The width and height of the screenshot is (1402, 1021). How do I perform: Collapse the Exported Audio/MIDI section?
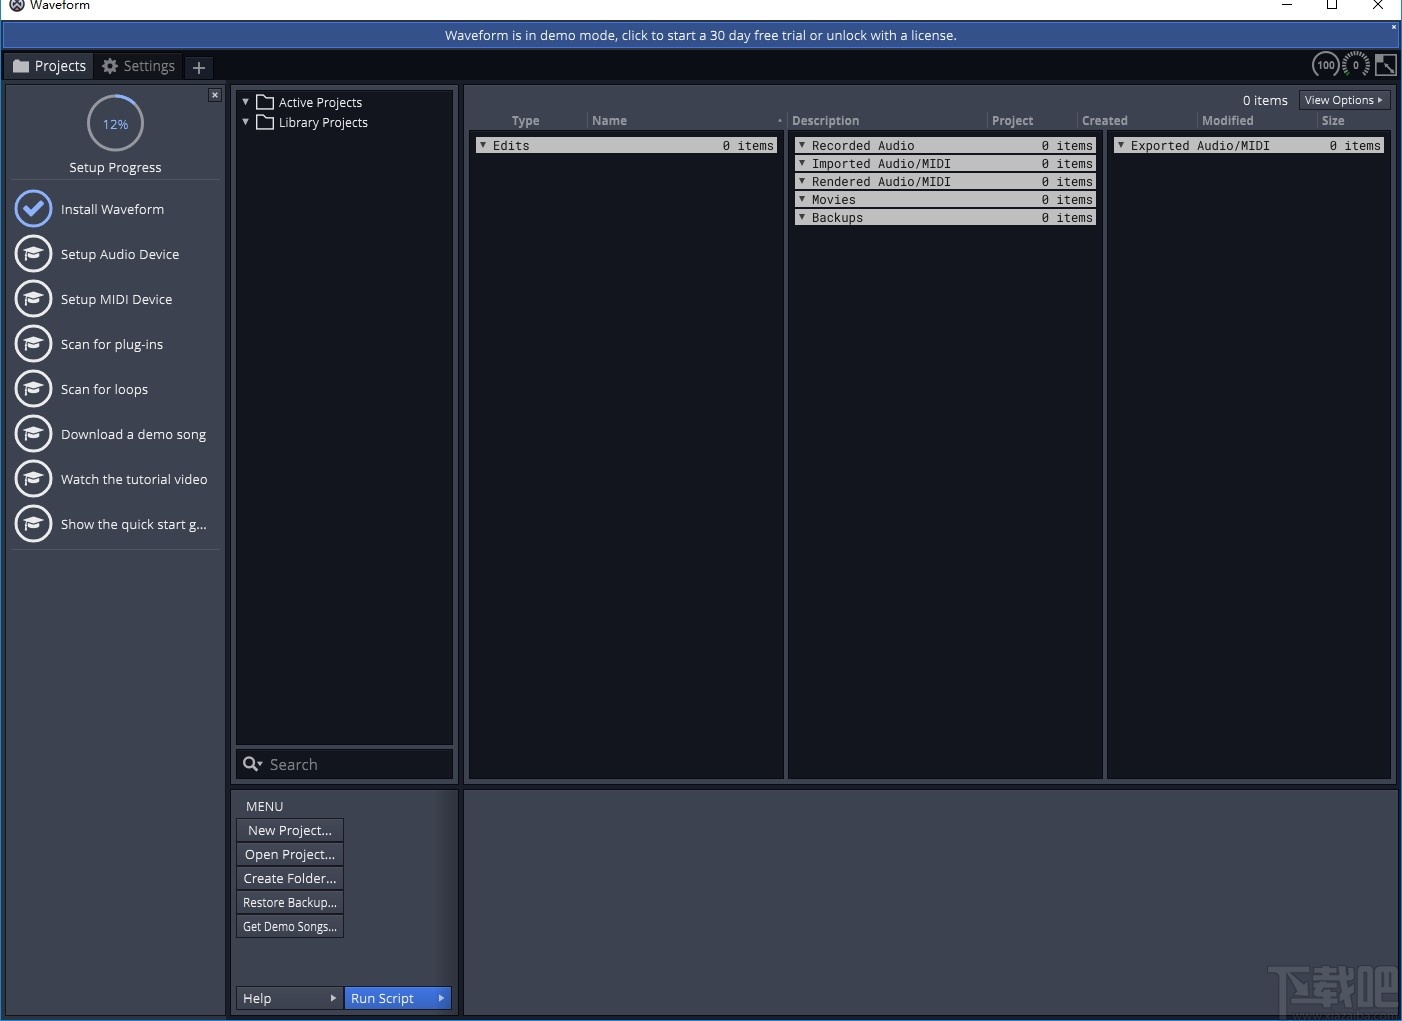1121,145
